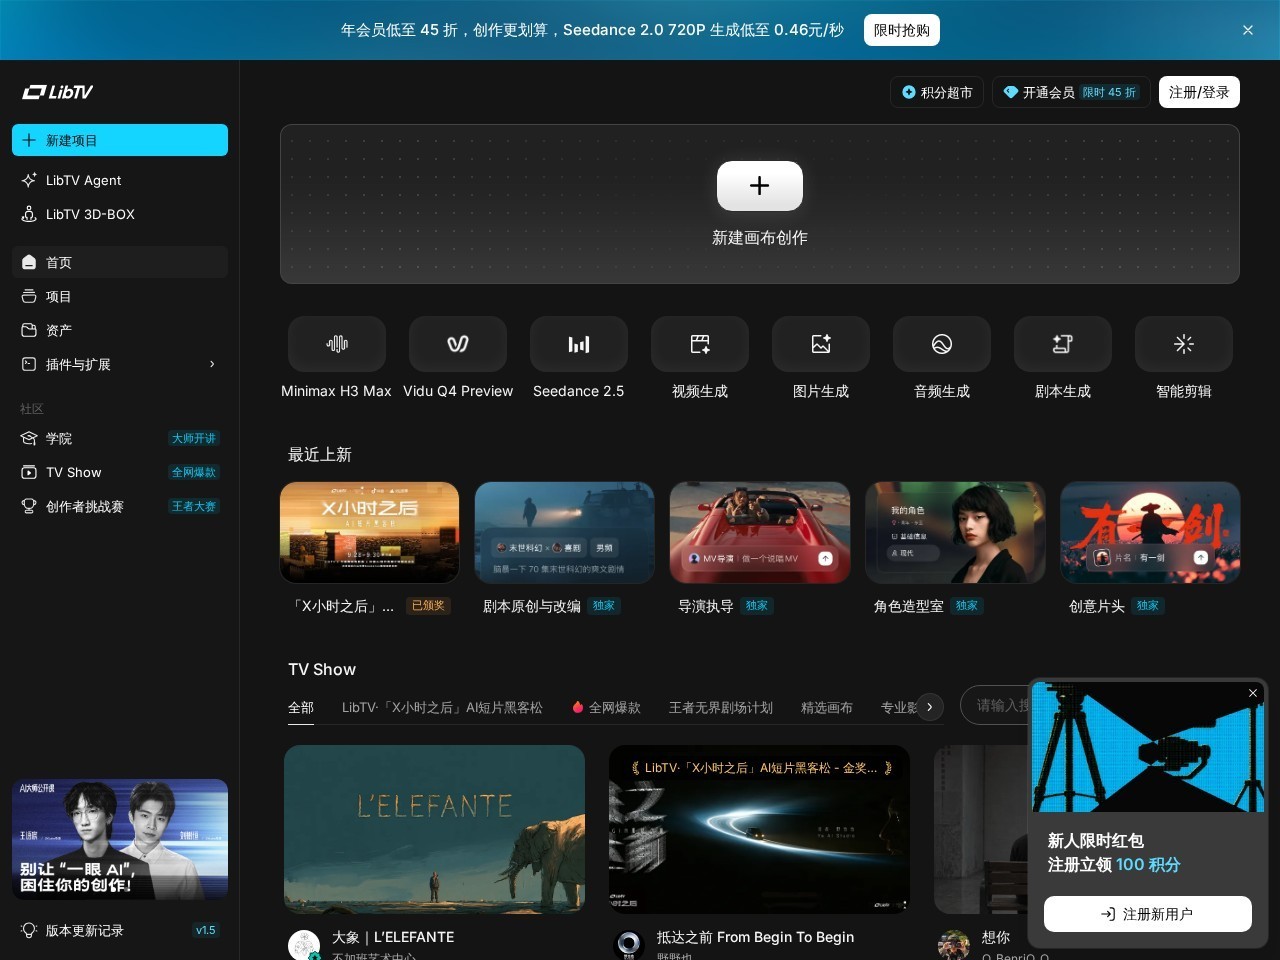Open 音频生成 icon

point(942,344)
